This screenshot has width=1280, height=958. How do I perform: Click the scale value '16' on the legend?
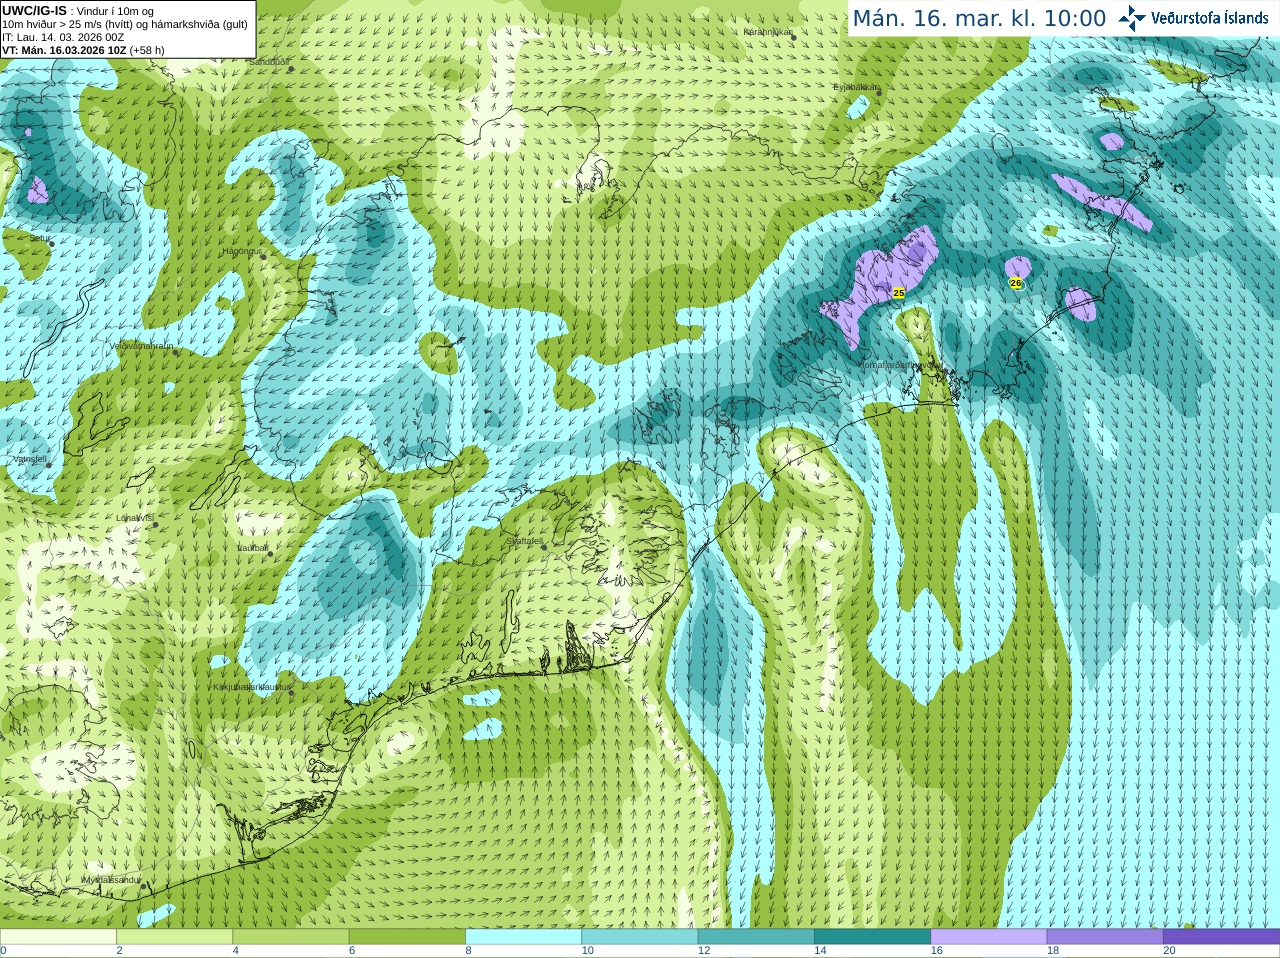936,951
